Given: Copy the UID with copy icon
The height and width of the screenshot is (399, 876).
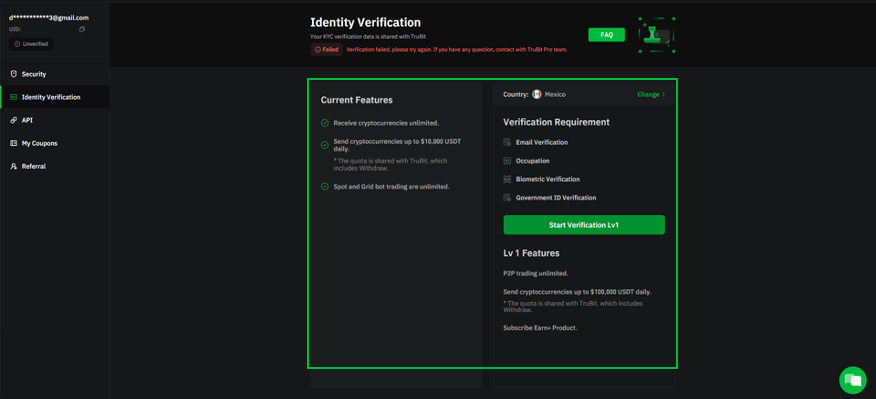Looking at the screenshot, I should click(82, 28).
